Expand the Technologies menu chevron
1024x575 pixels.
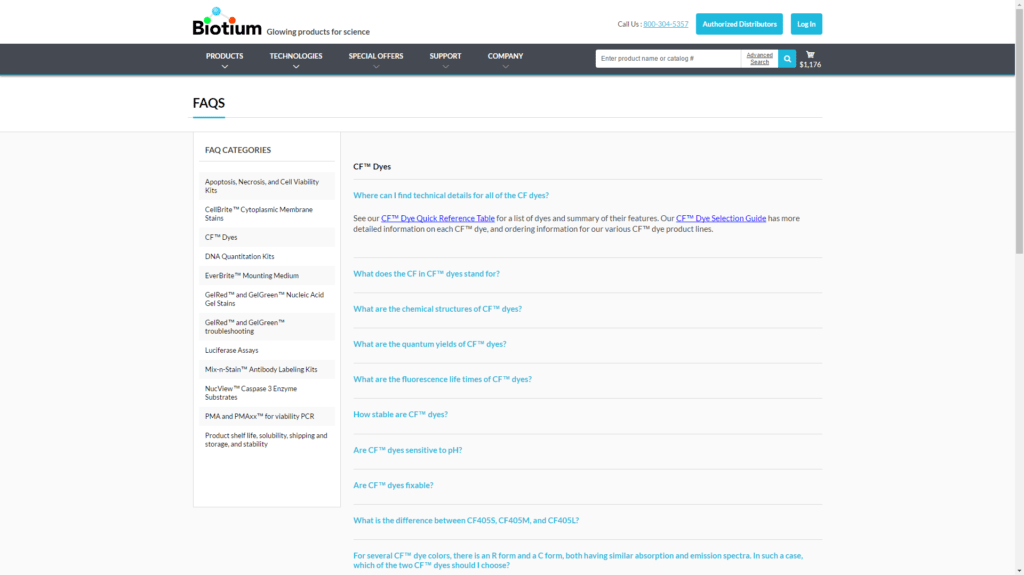296,67
